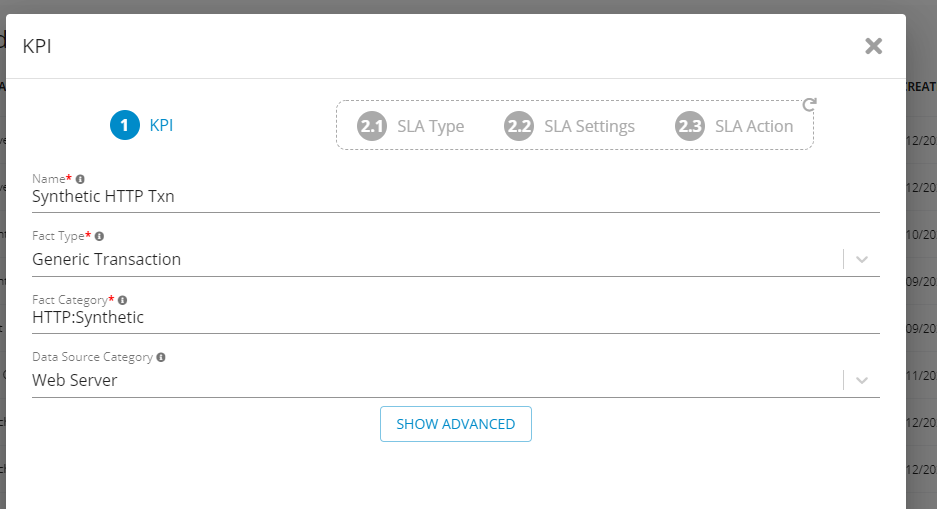Go to the SLA Settings step

[589, 127]
